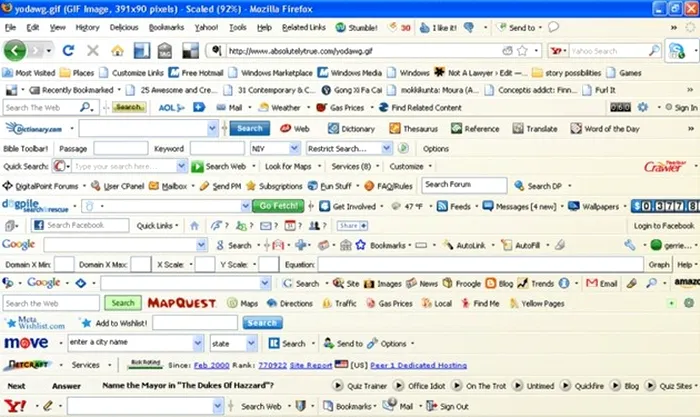This screenshot has height=417, width=700.
Task: Open the File menu
Action: (10, 28)
